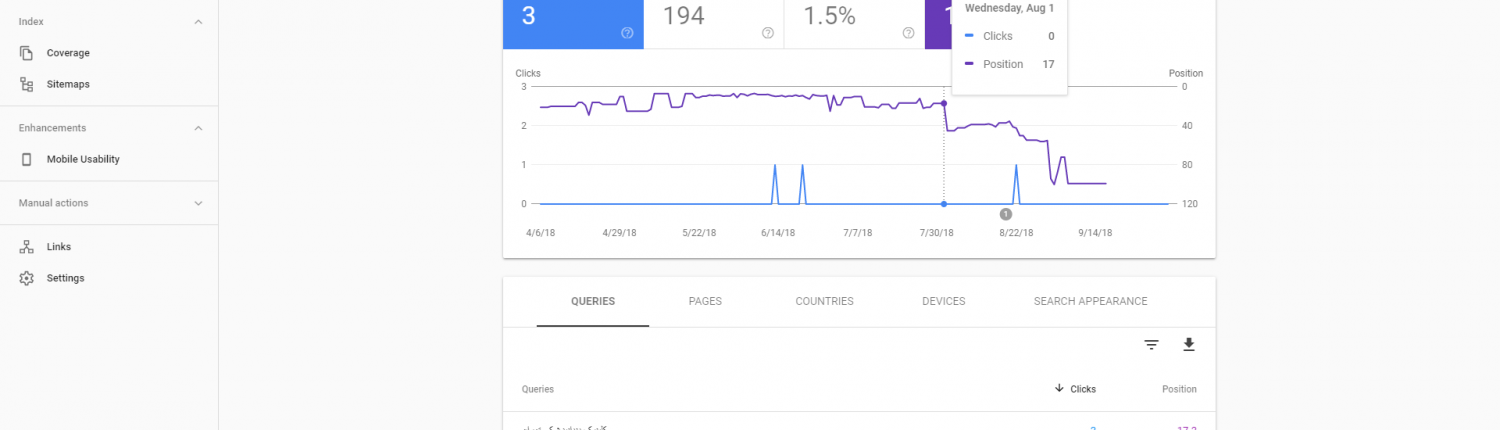Click the annotation marker on chart timeline
Viewport: 1500px width, 430px height.
pos(1006,214)
